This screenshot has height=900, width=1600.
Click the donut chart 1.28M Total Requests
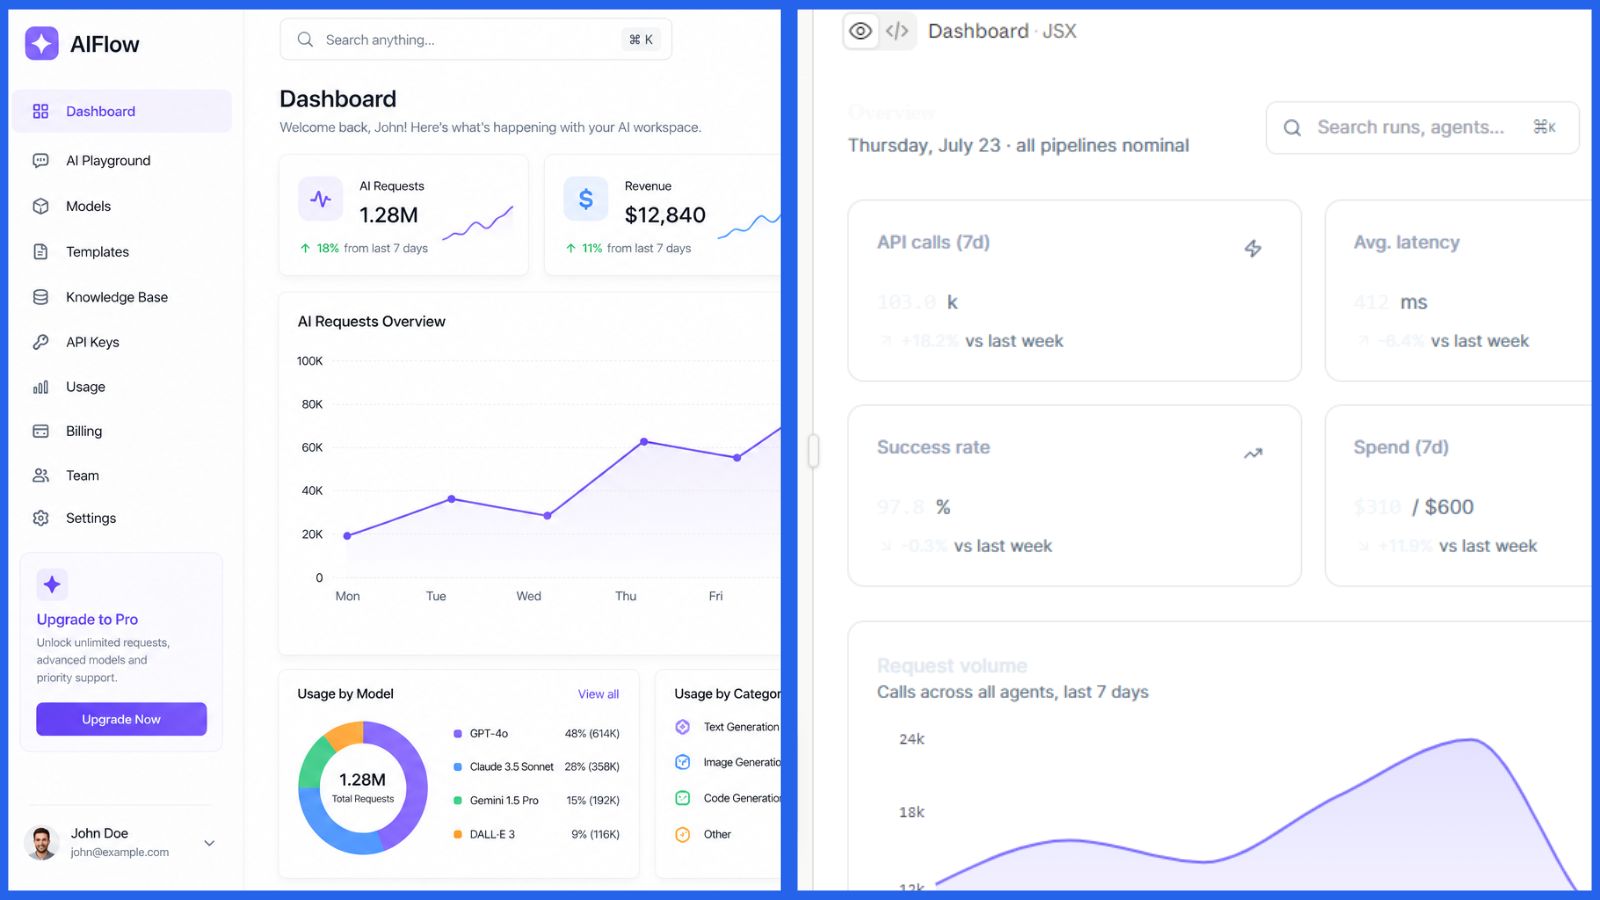click(363, 788)
